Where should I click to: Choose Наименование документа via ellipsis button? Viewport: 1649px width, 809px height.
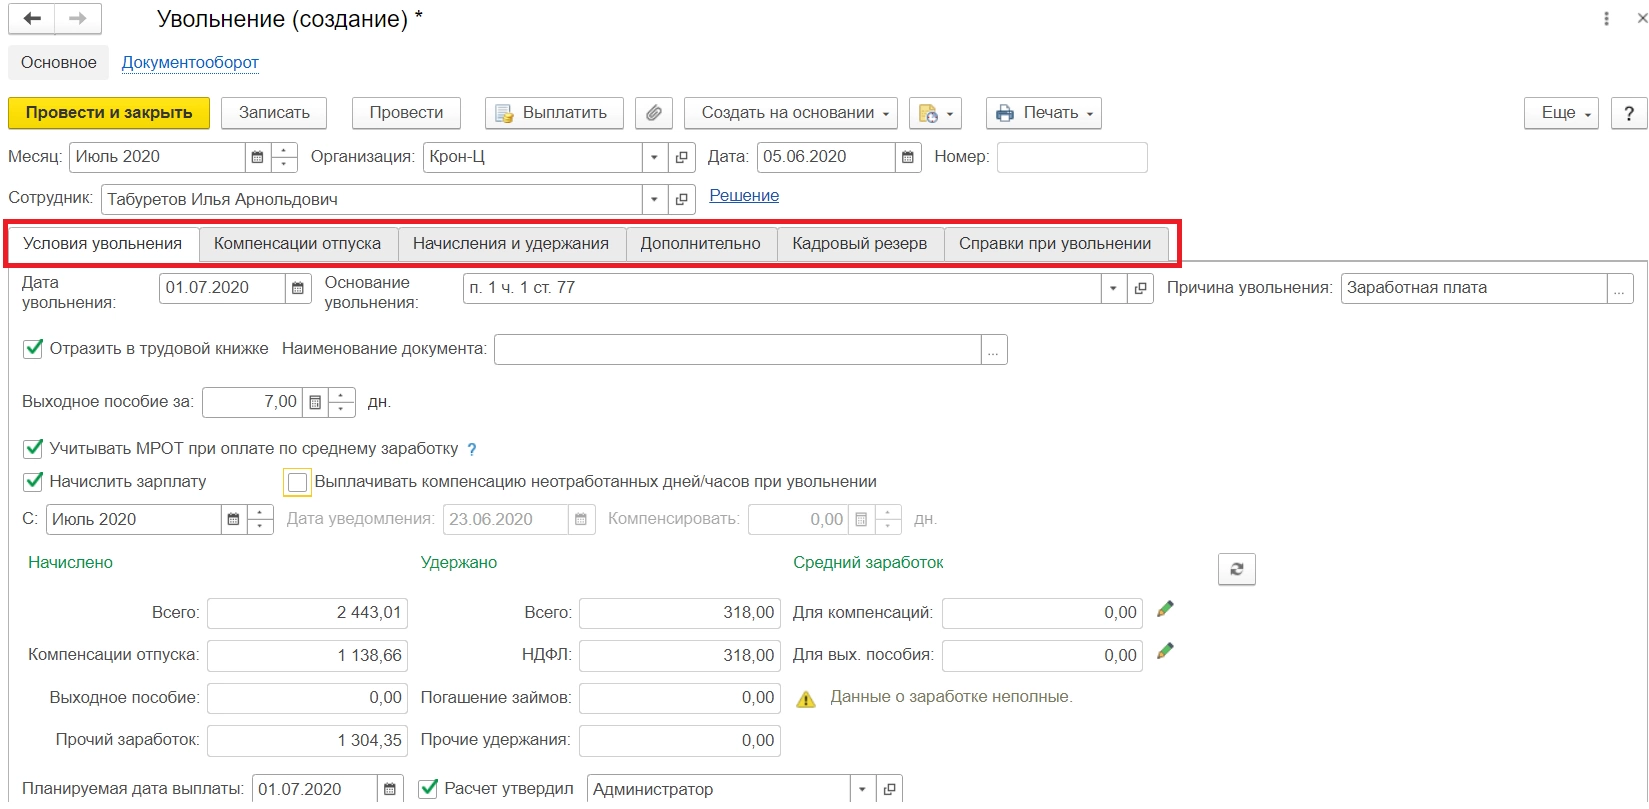994,350
